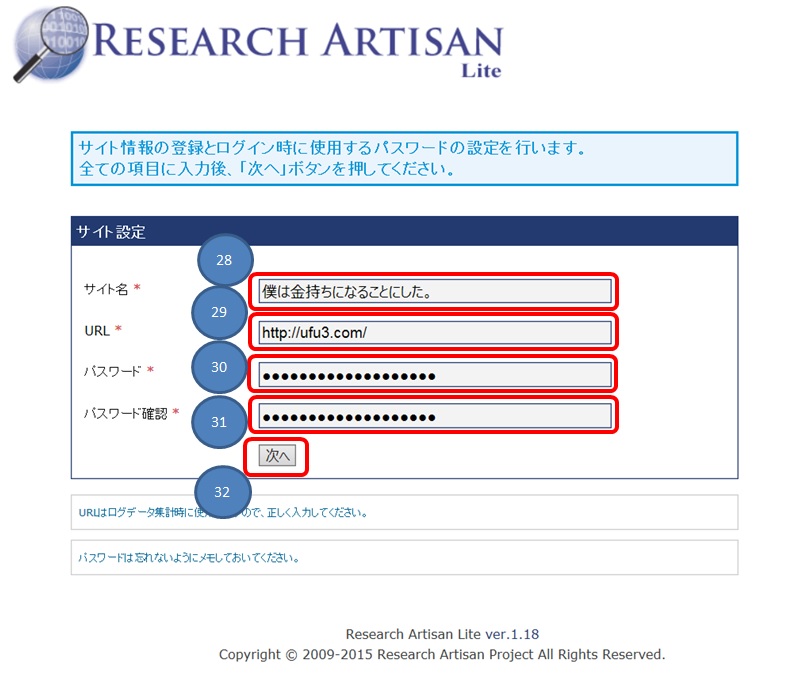Viewport: 789px width, 677px height.
Task: Click the Research Artisan Lite ver.1.18 footer text
Action: point(442,634)
